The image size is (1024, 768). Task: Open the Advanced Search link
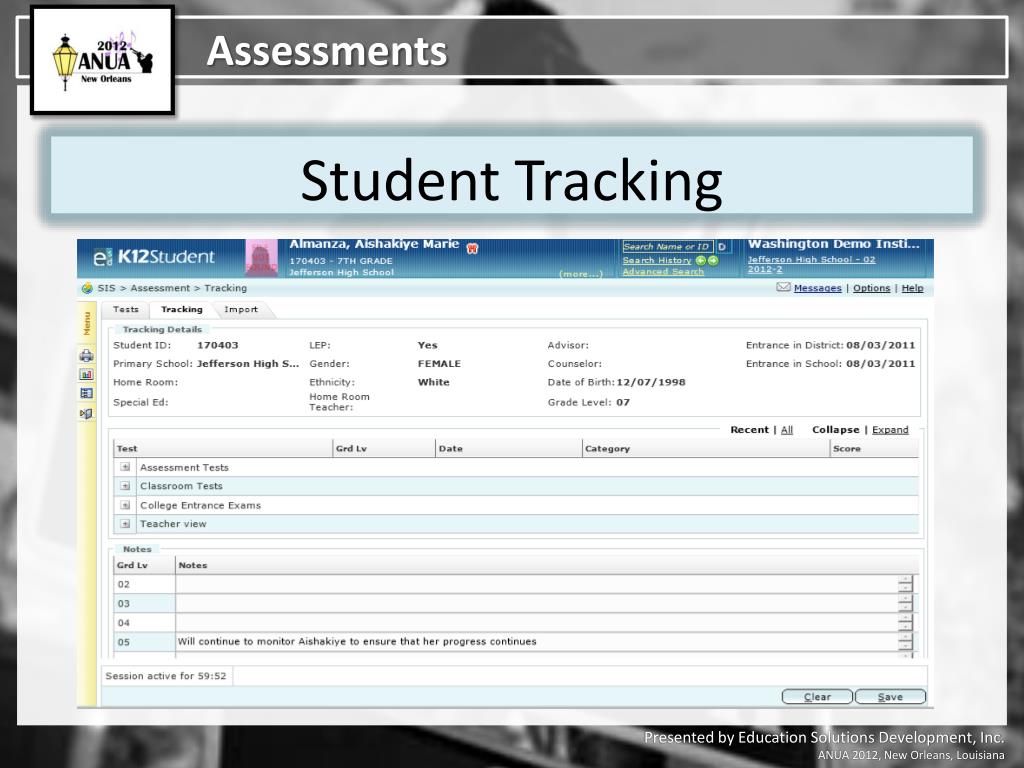(x=663, y=272)
